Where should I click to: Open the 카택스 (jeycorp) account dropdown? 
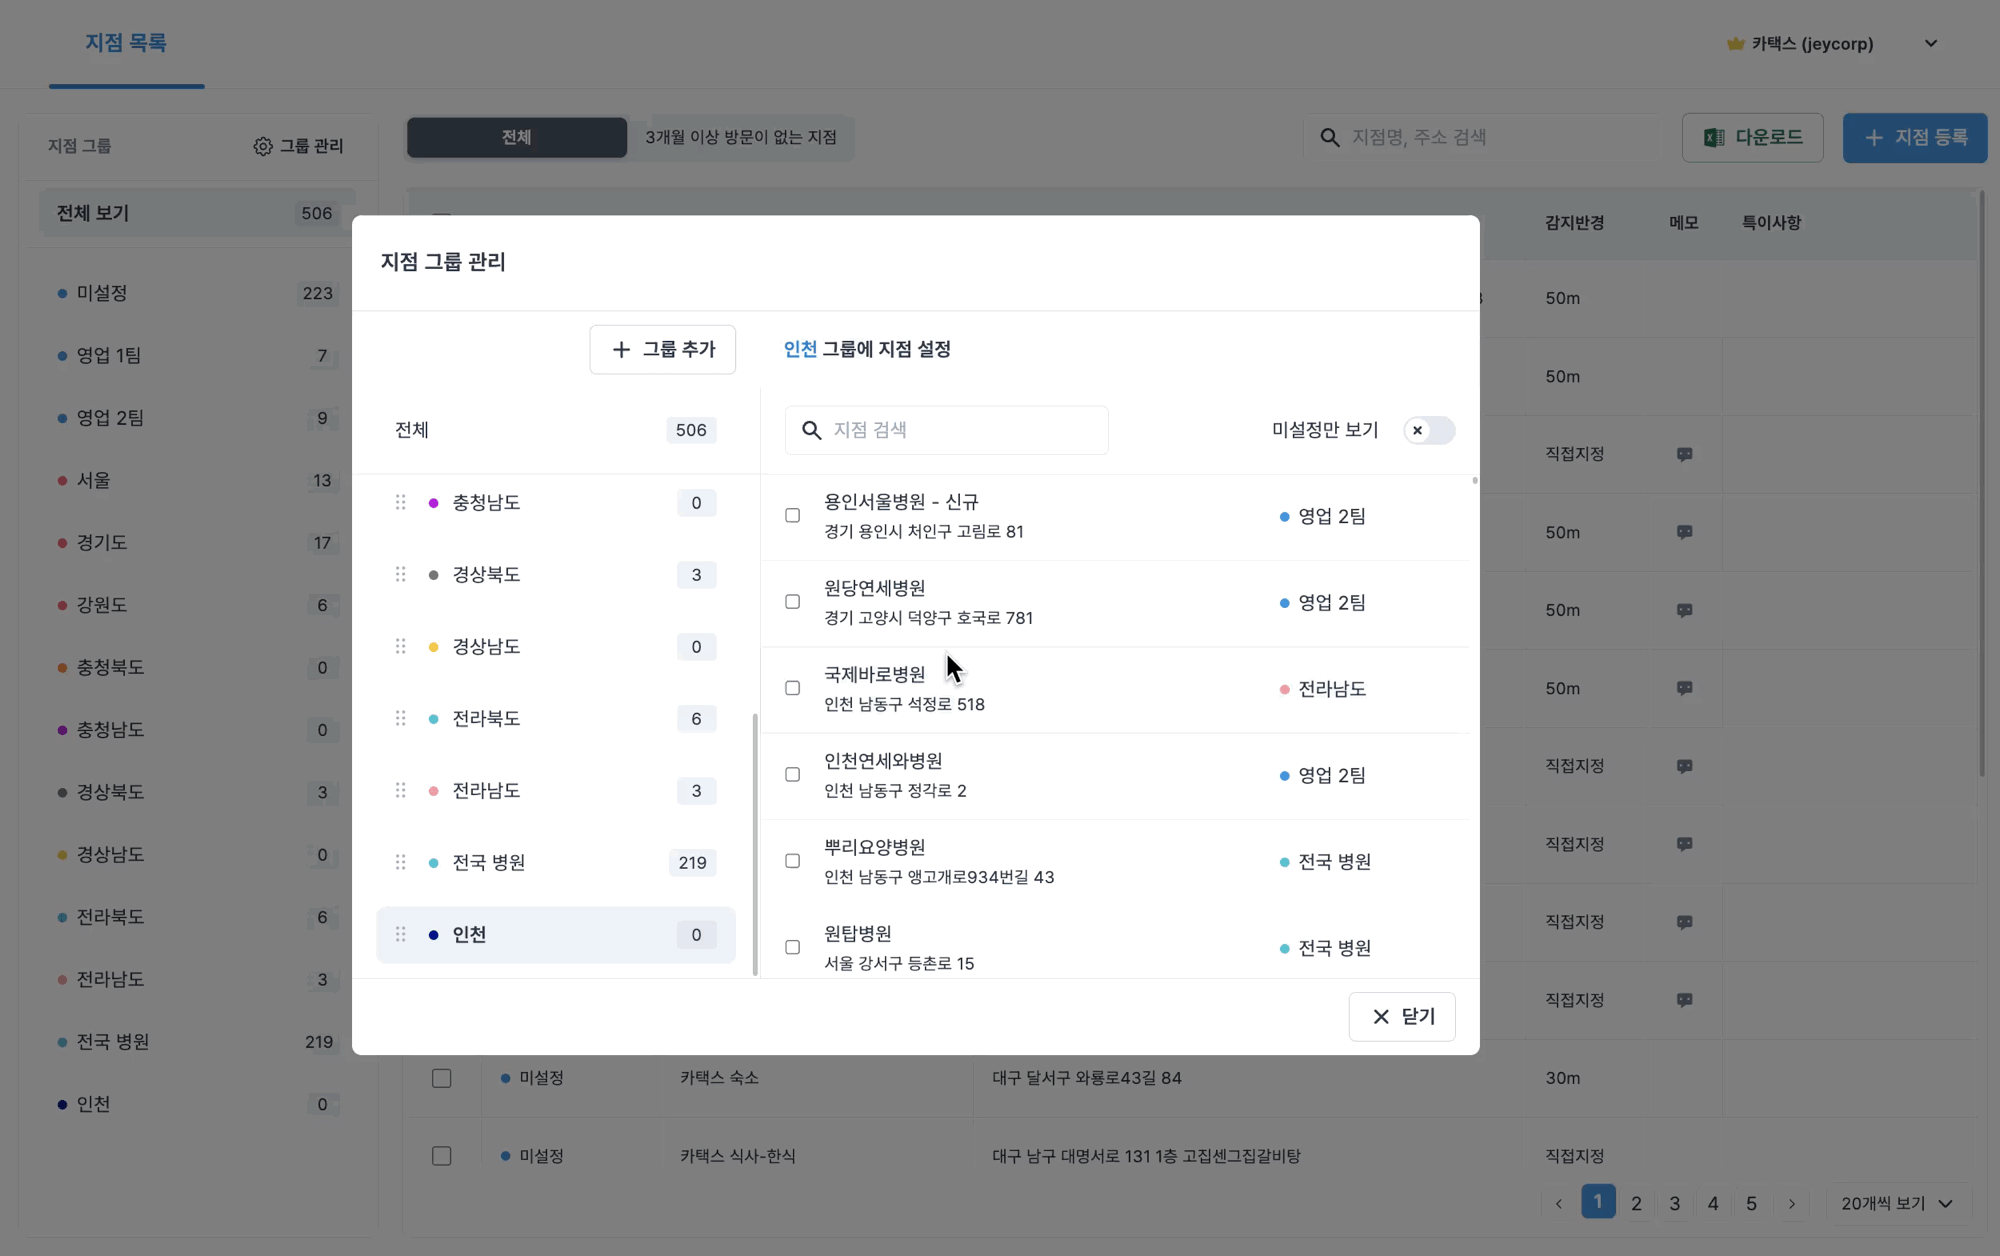1931,44
